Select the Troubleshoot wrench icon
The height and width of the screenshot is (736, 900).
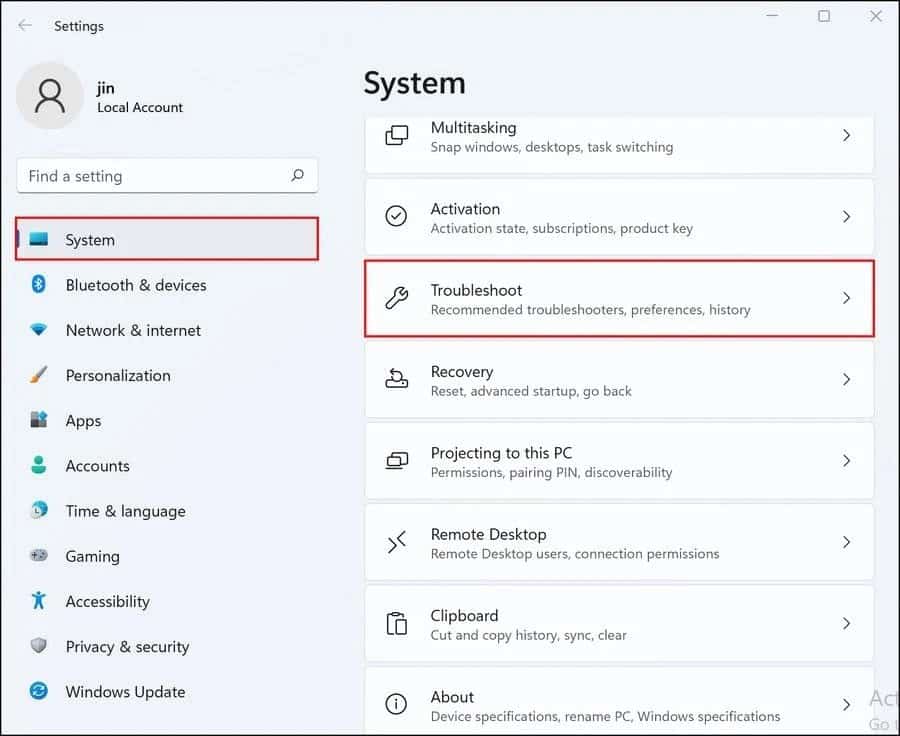(397, 297)
